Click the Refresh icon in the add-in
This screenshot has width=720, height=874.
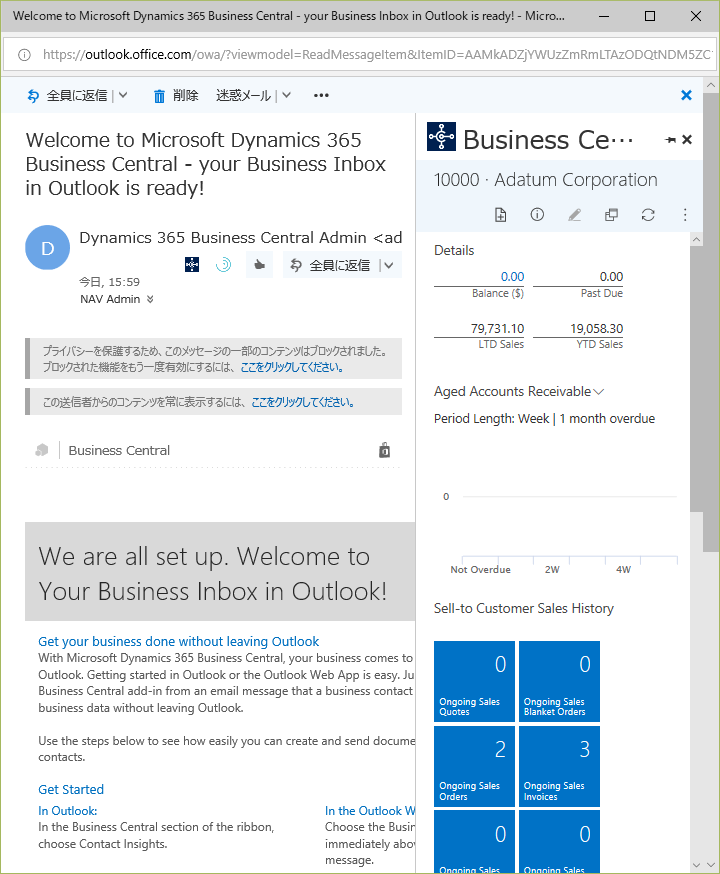(648, 215)
